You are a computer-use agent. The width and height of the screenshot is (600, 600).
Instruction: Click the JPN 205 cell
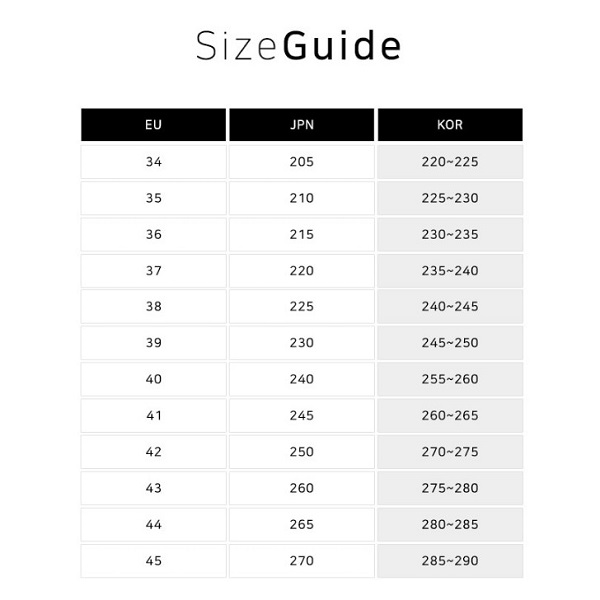coord(301,162)
